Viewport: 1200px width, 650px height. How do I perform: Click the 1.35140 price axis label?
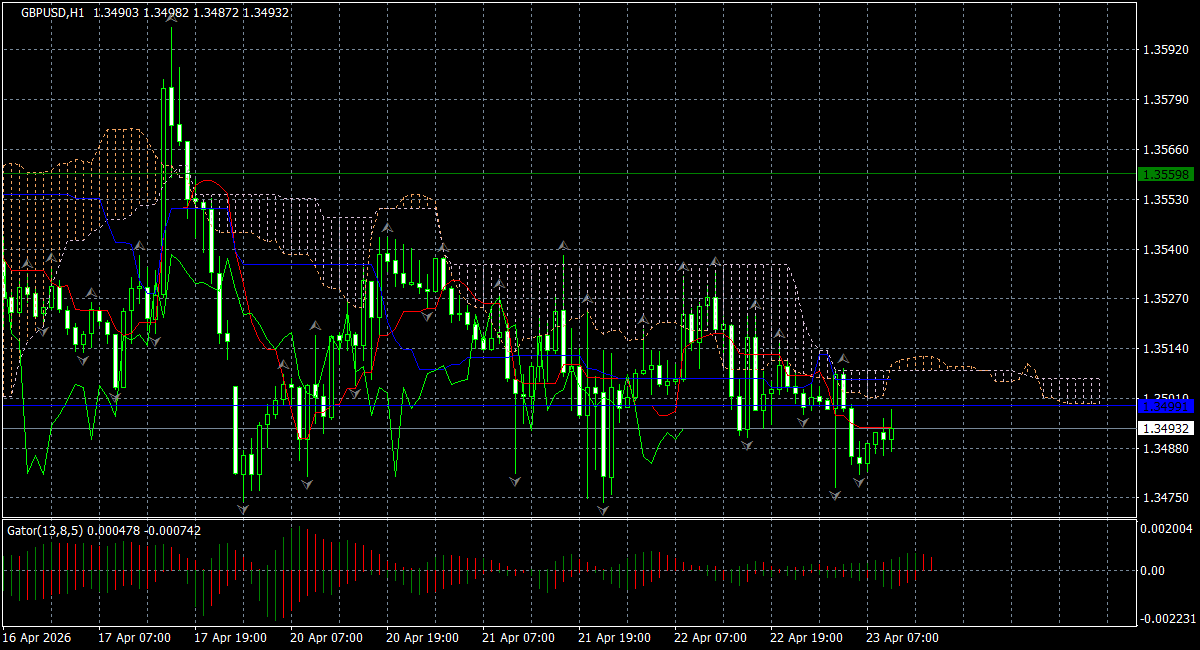(1165, 348)
